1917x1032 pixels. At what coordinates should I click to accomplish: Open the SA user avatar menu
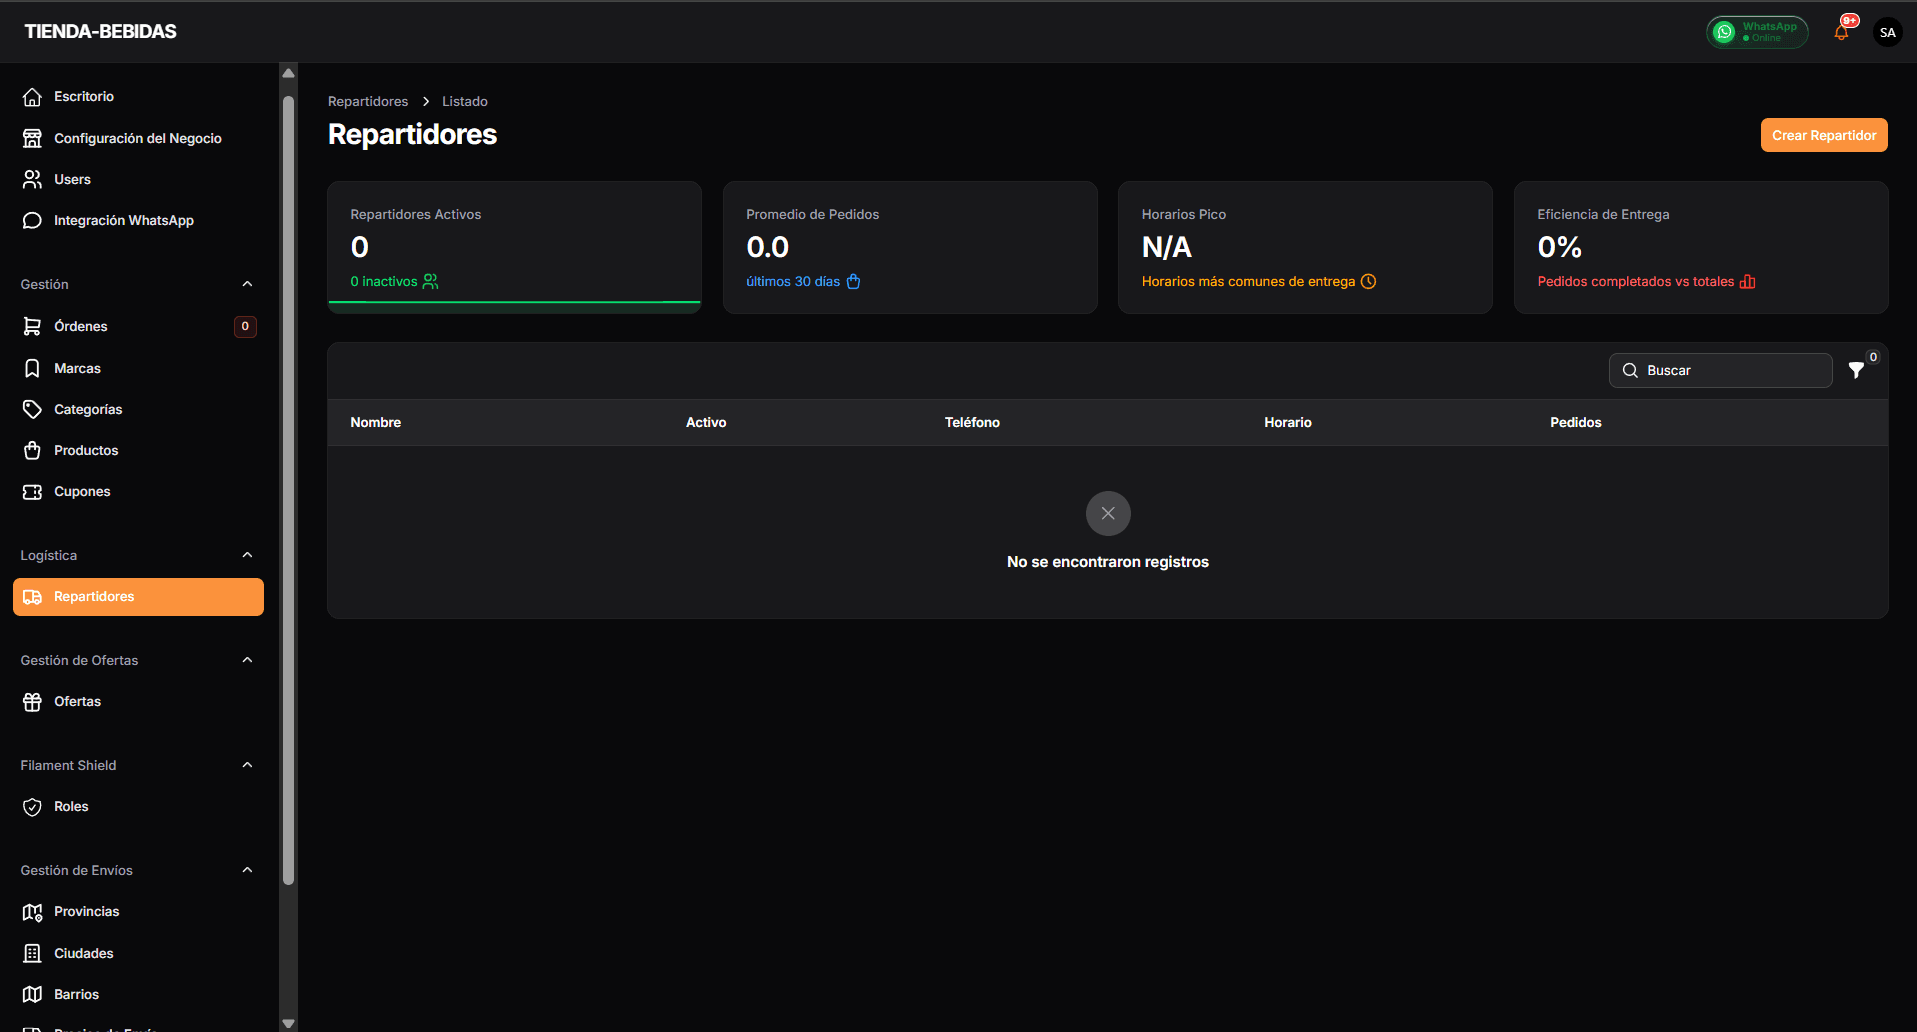[1887, 32]
